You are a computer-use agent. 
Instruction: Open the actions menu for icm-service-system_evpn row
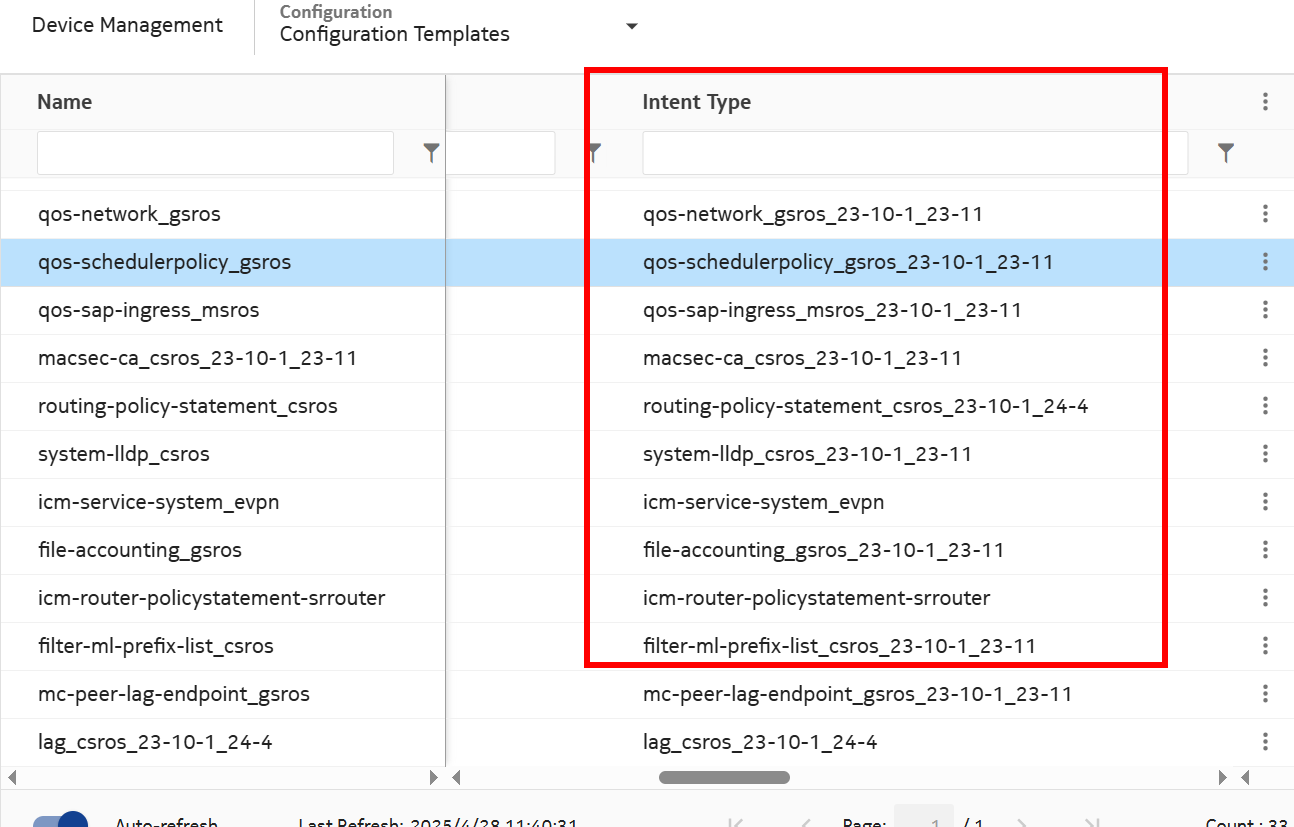pyautogui.click(x=1265, y=502)
